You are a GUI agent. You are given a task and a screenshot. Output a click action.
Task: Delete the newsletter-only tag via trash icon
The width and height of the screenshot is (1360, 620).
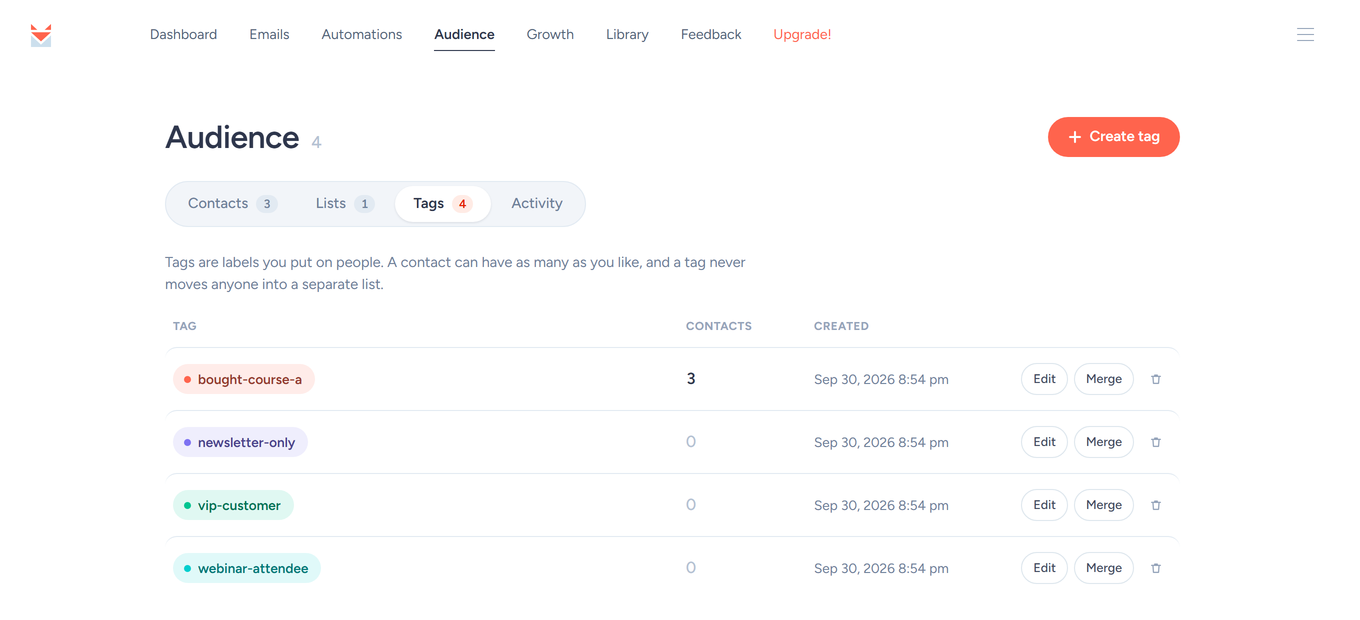coord(1156,442)
